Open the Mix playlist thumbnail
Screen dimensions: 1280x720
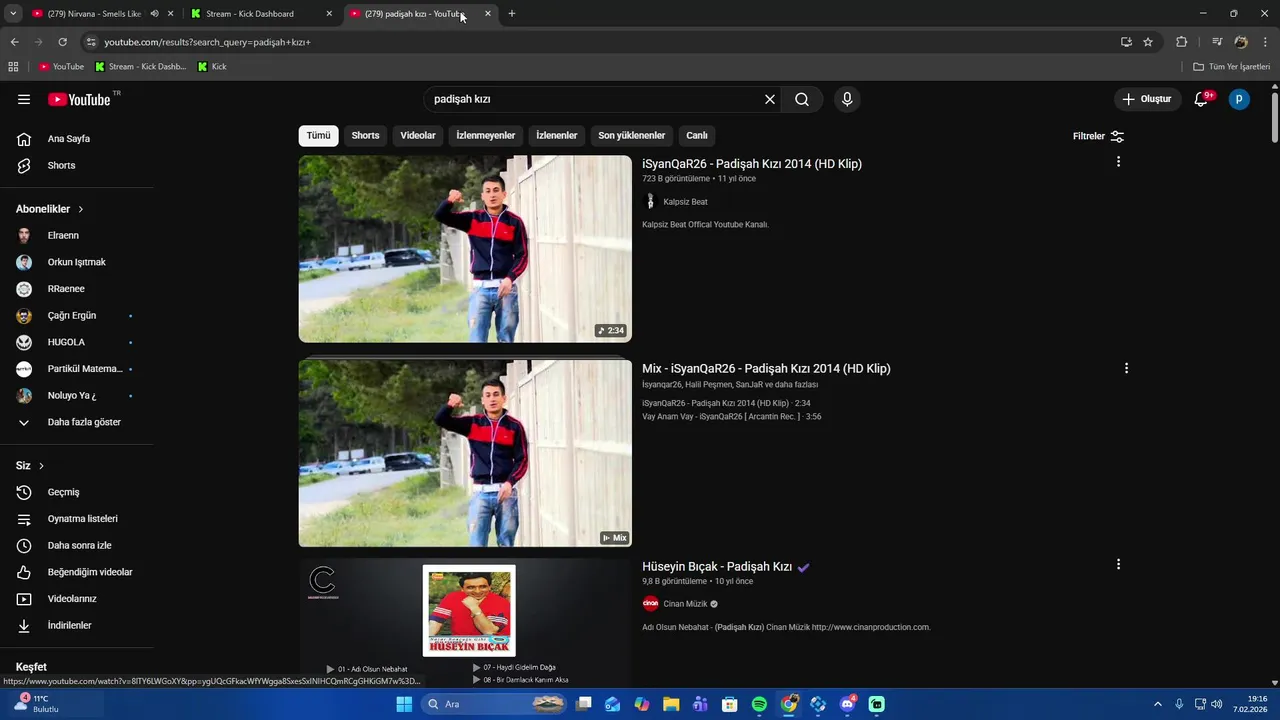tap(465, 453)
